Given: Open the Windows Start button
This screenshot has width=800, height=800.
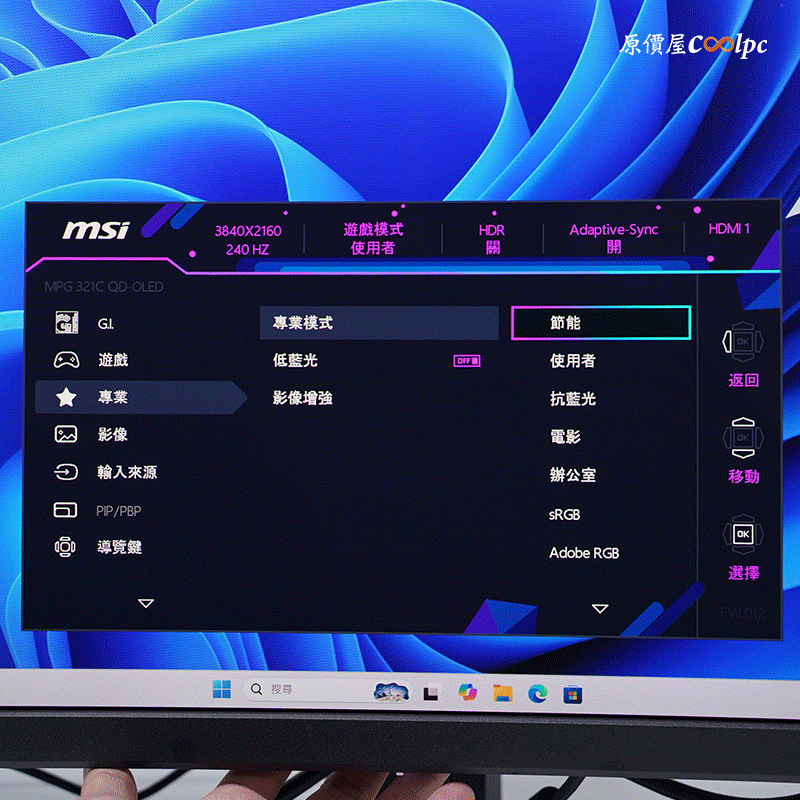Looking at the screenshot, I should [x=221, y=689].
